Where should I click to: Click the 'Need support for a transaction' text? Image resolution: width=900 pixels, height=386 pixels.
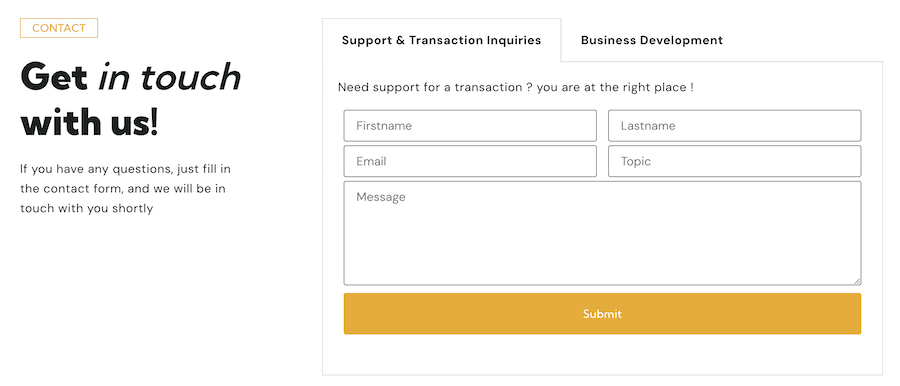point(430,88)
